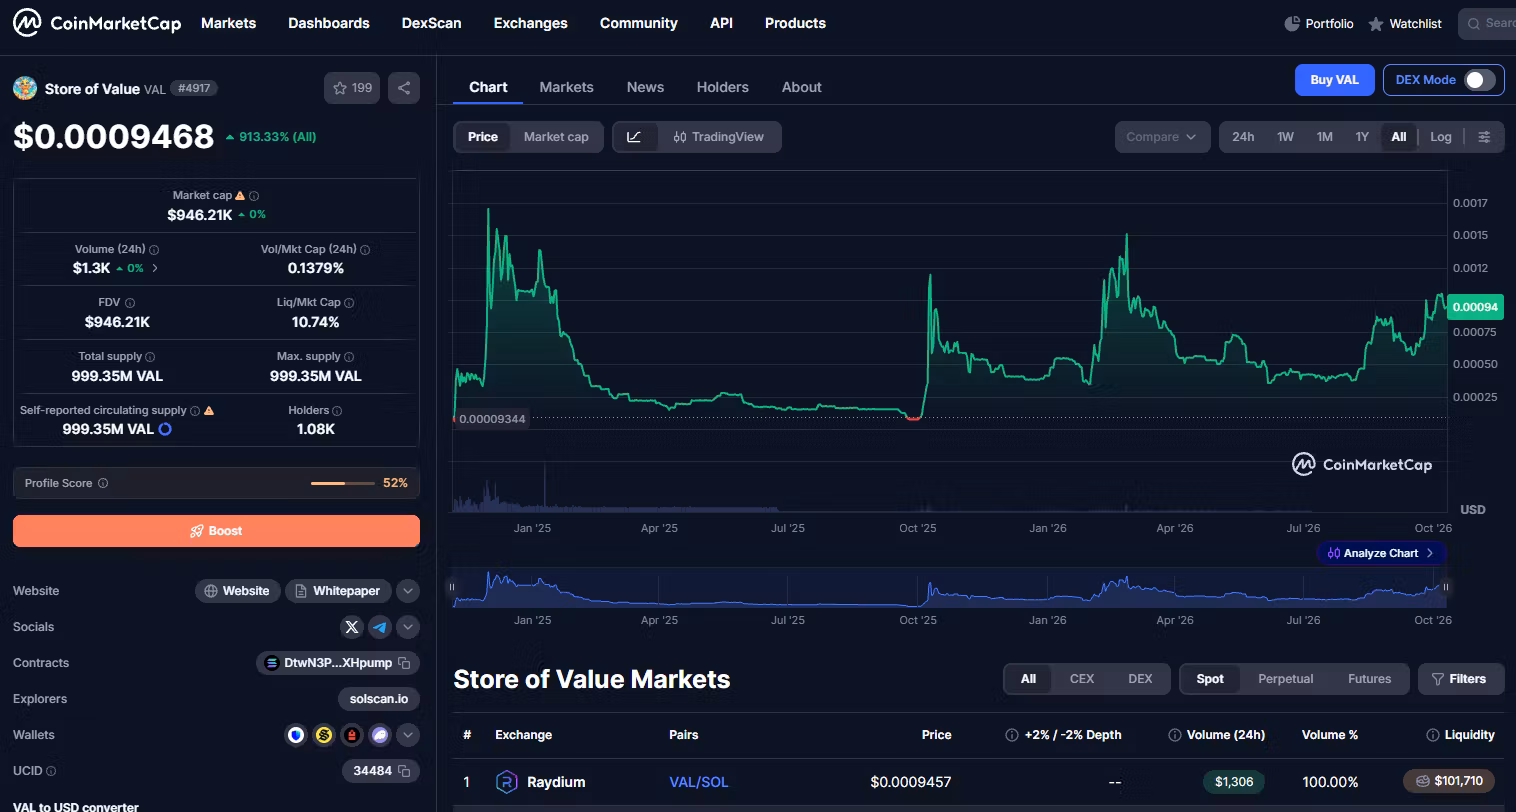The image size is (1516, 812).
Task: Open chart settings sliders icon
Action: coord(1485,137)
